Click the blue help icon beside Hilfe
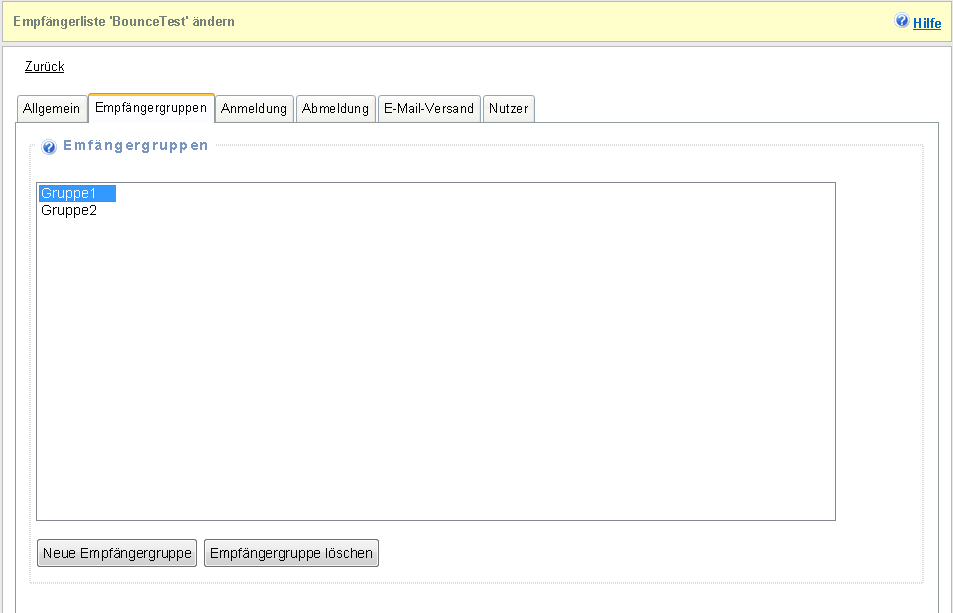This screenshot has height=613, width=953. 902,21
